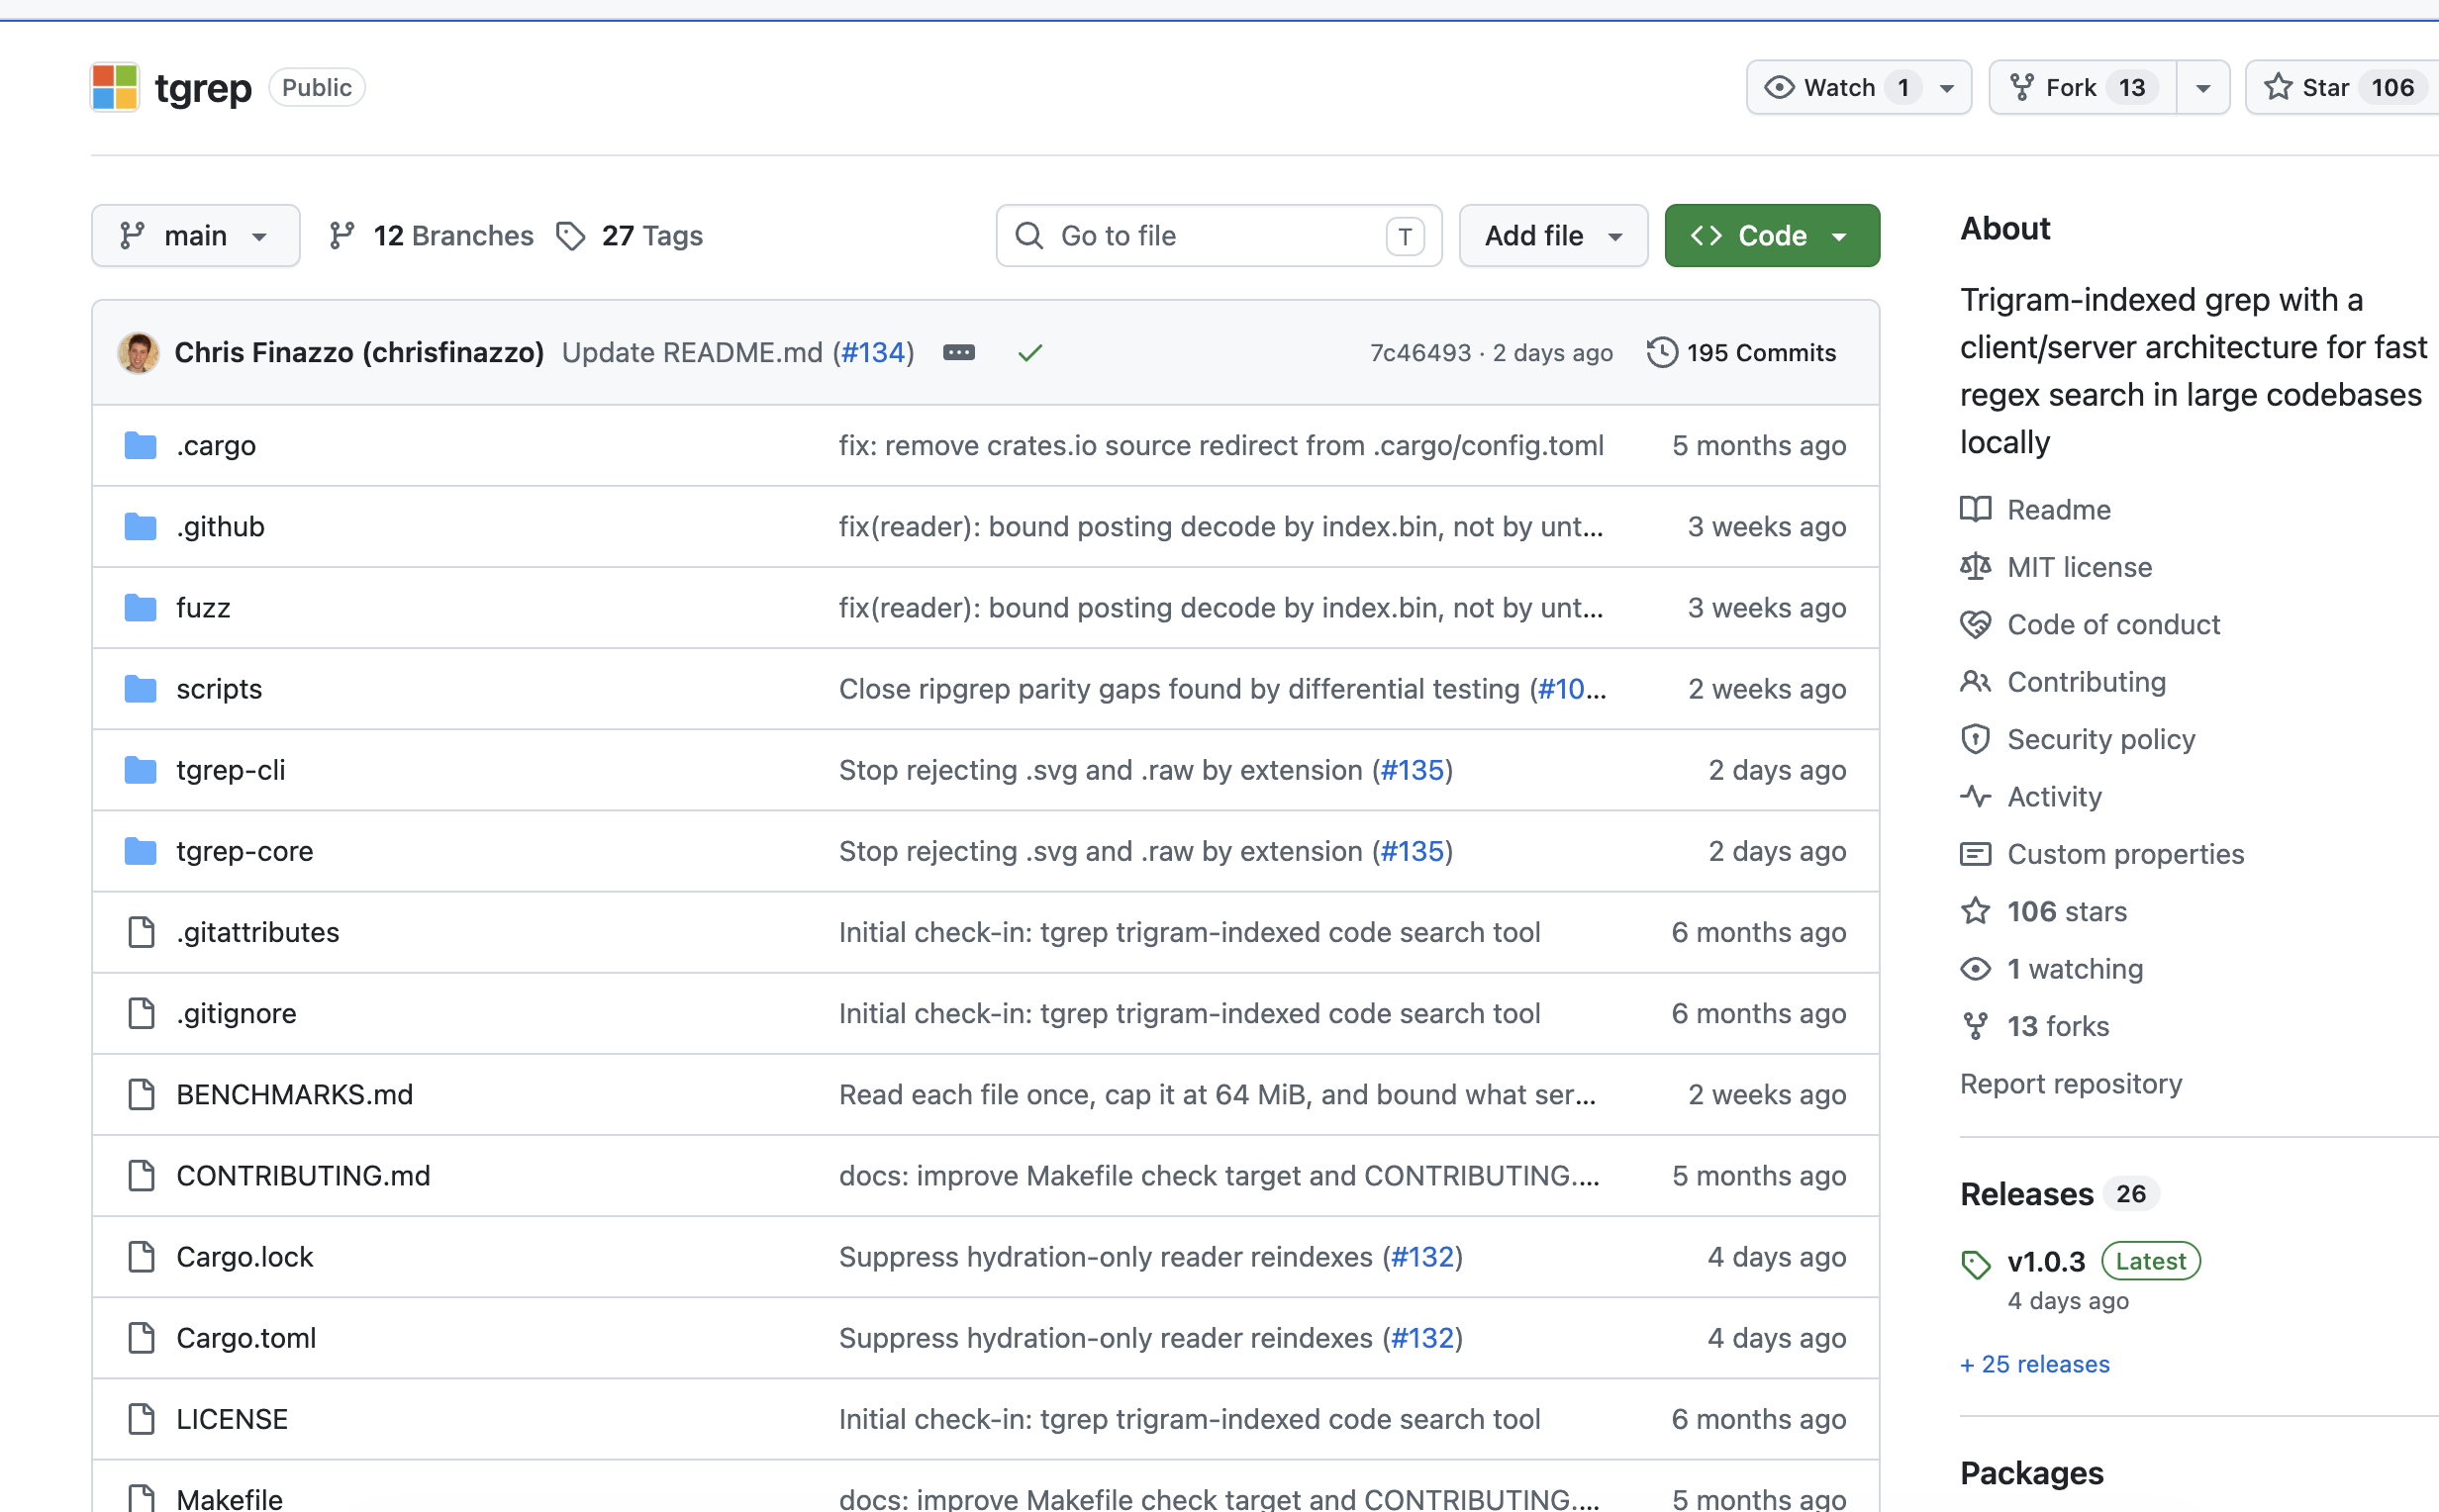
Task: Focus the Go to file search field
Action: [1218, 236]
